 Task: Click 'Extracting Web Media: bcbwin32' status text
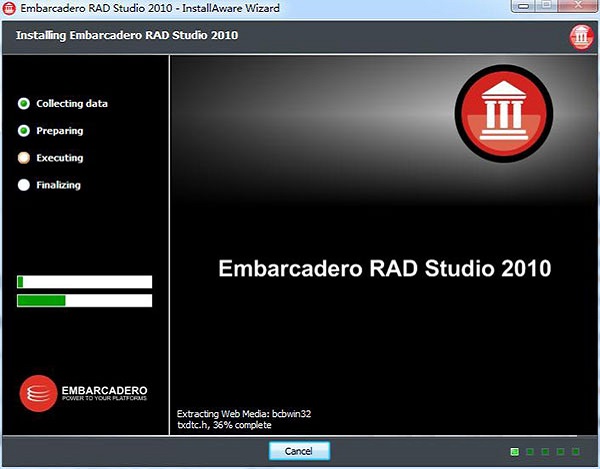(244, 414)
